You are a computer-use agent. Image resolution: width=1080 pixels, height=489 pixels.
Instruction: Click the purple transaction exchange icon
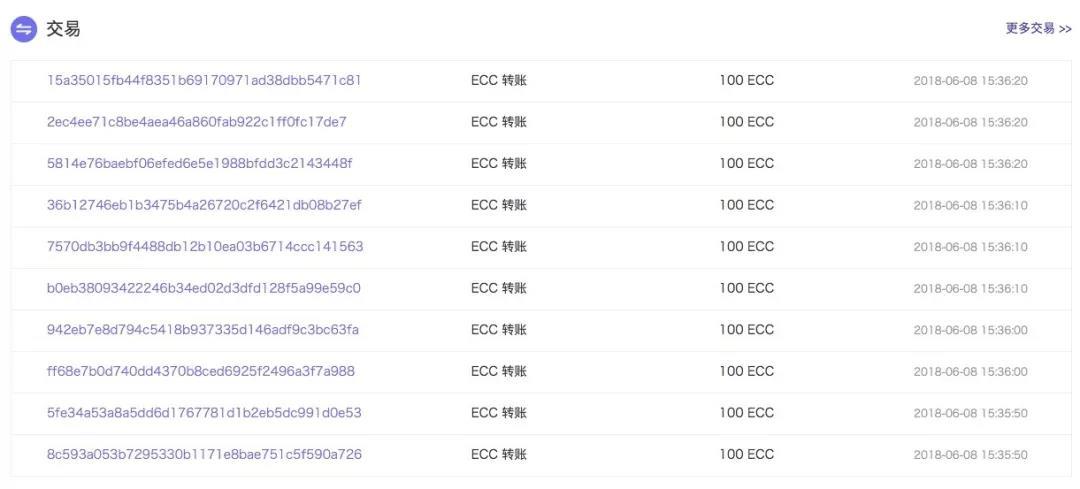pyautogui.click(x=23, y=29)
